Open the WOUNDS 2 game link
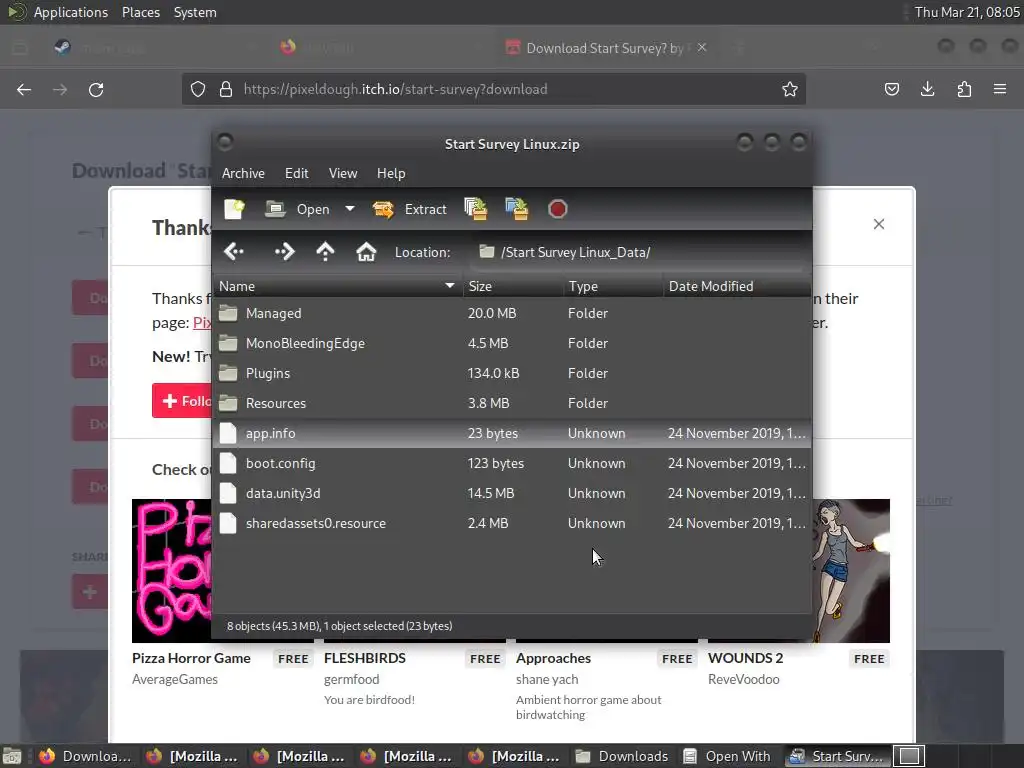Screen dimensions: 1024x768 click(745, 658)
